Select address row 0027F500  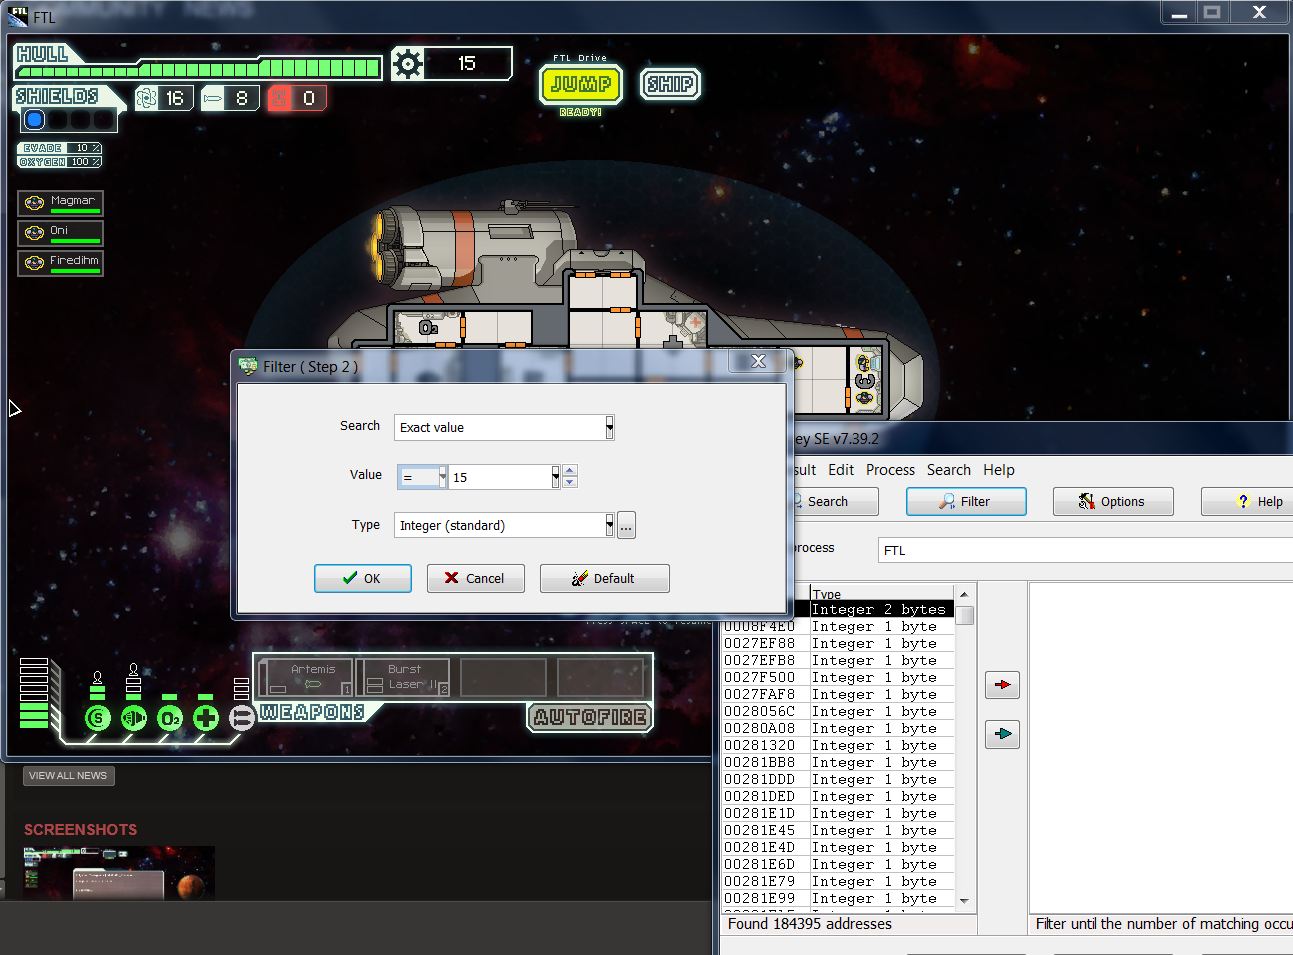(x=838, y=677)
